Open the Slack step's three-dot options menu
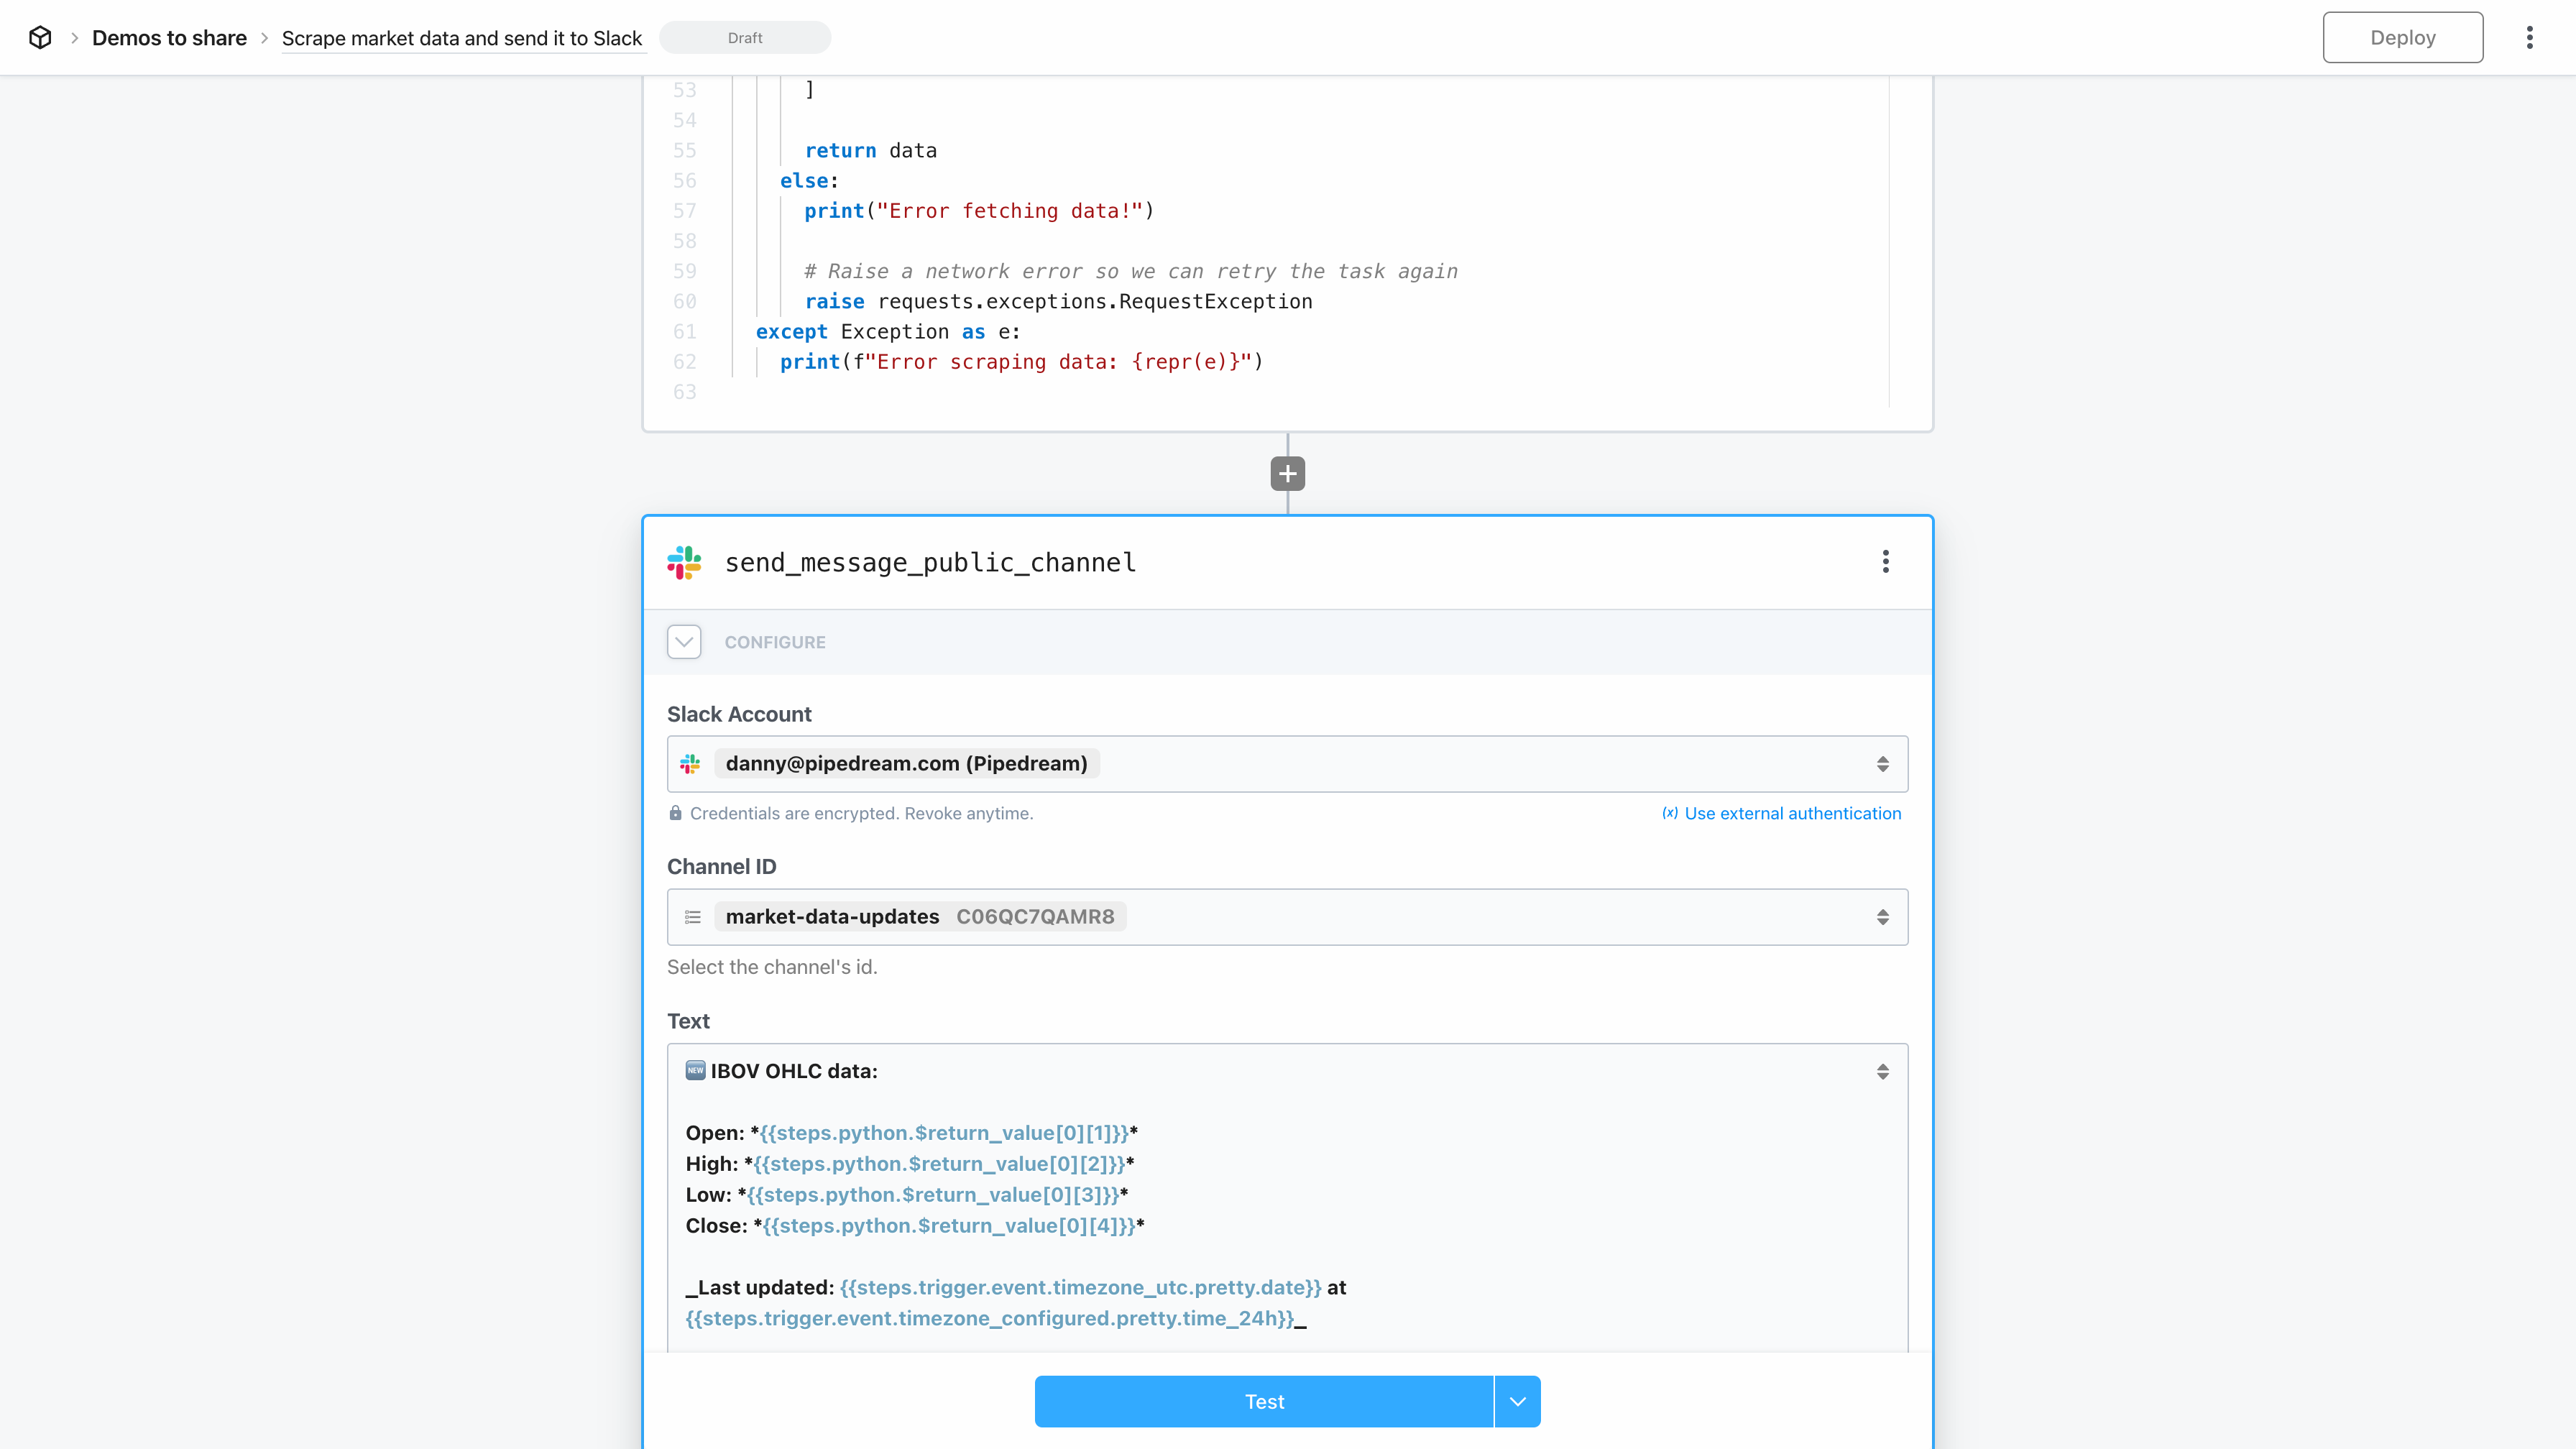Image resolution: width=2576 pixels, height=1449 pixels. point(1885,561)
